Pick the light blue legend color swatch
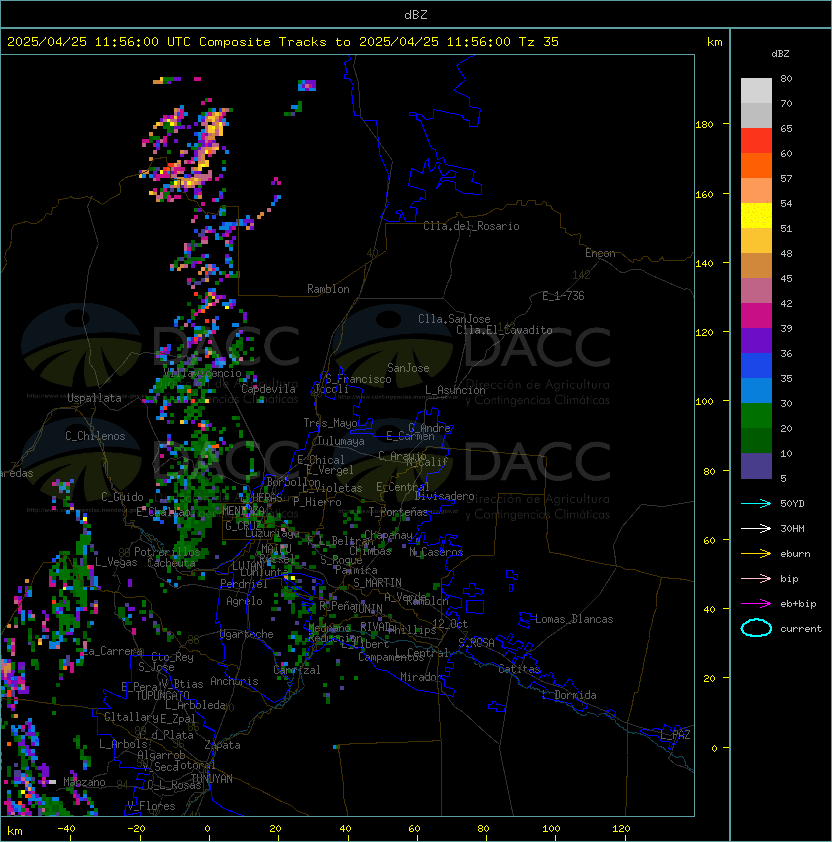This screenshot has height=842, width=832. pyautogui.click(x=756, y=391)
